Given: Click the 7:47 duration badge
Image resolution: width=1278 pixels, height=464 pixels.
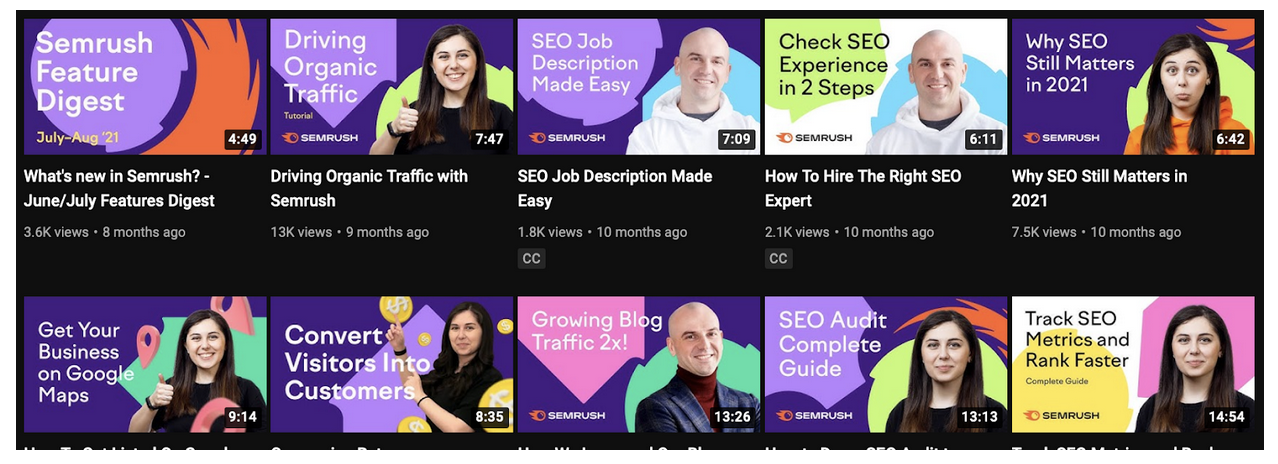Looking at the screenshot, I should coord(489,139).
